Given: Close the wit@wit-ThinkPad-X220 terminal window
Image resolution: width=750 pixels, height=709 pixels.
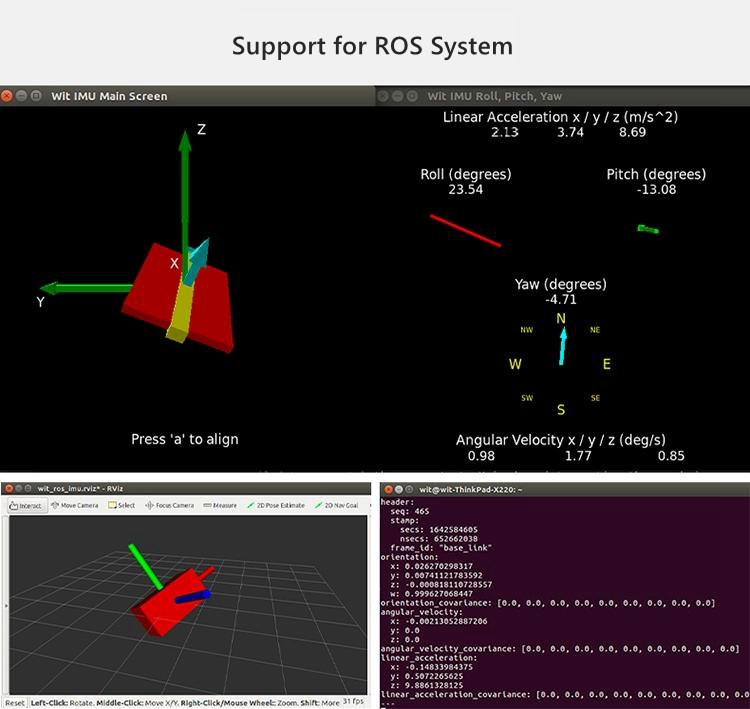Looking at the screenshot, I should (387, 489).
